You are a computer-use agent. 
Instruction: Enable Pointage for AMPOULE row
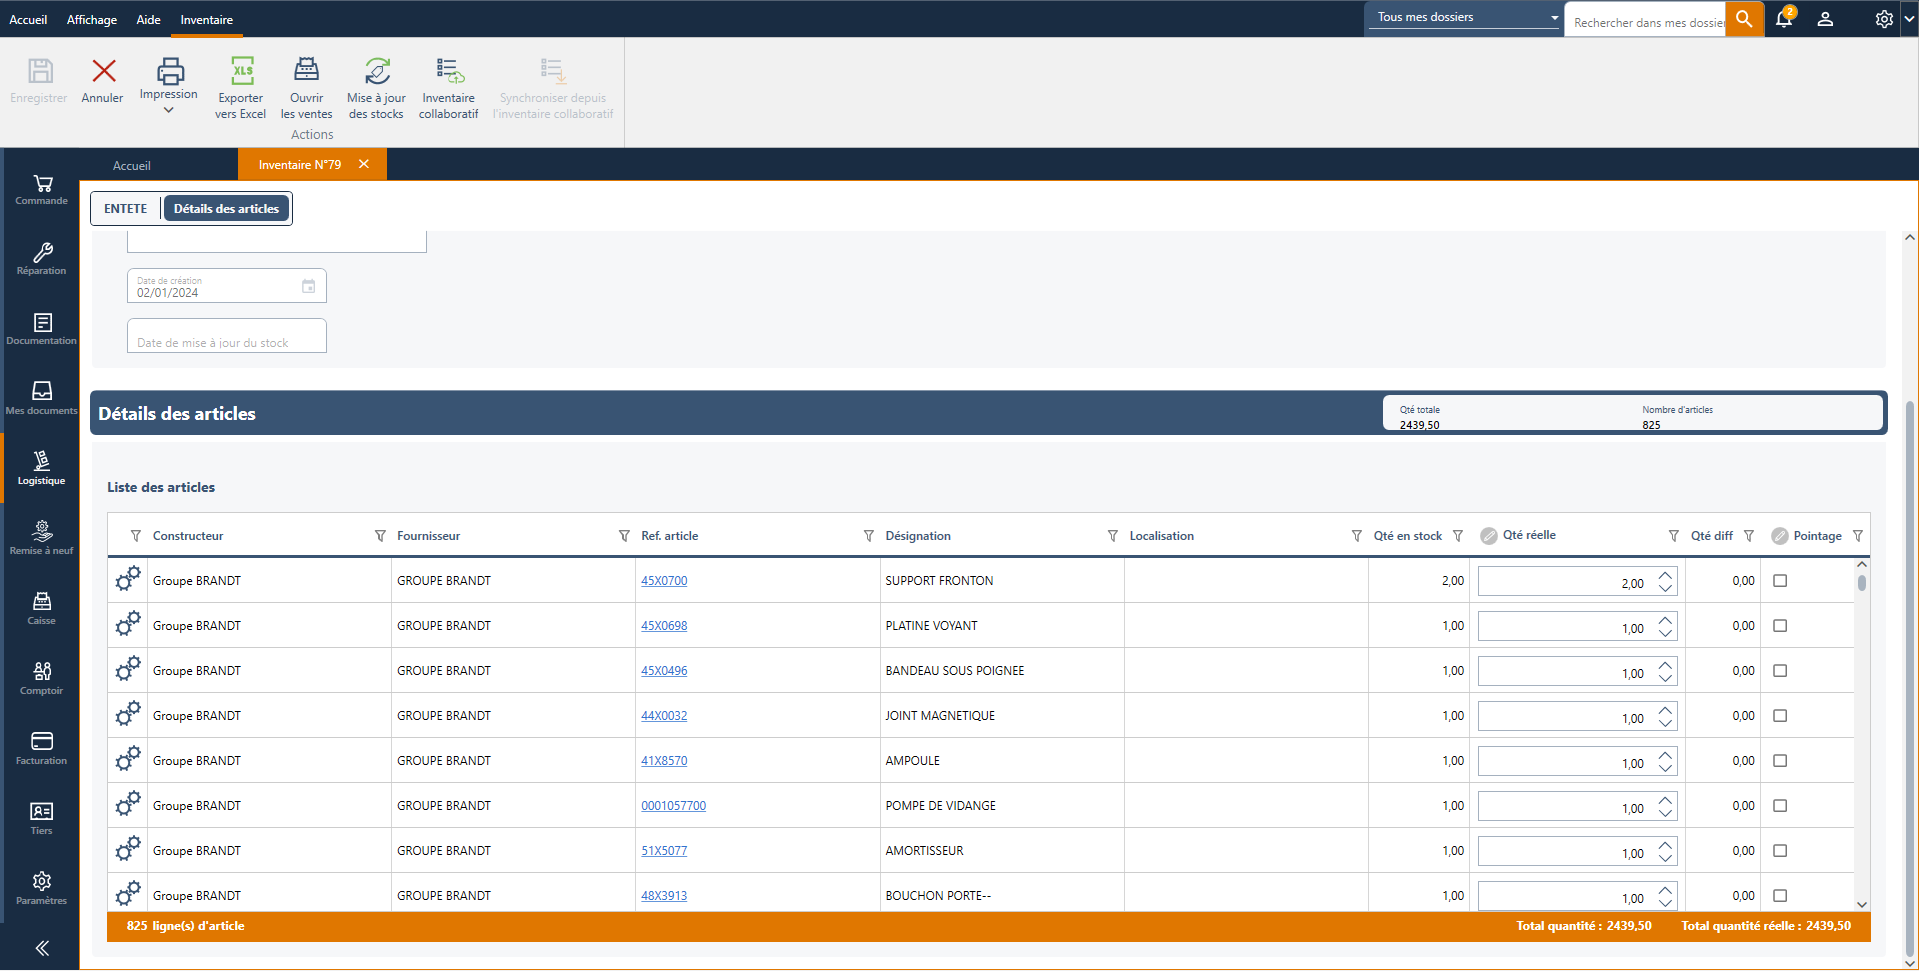1780,761
